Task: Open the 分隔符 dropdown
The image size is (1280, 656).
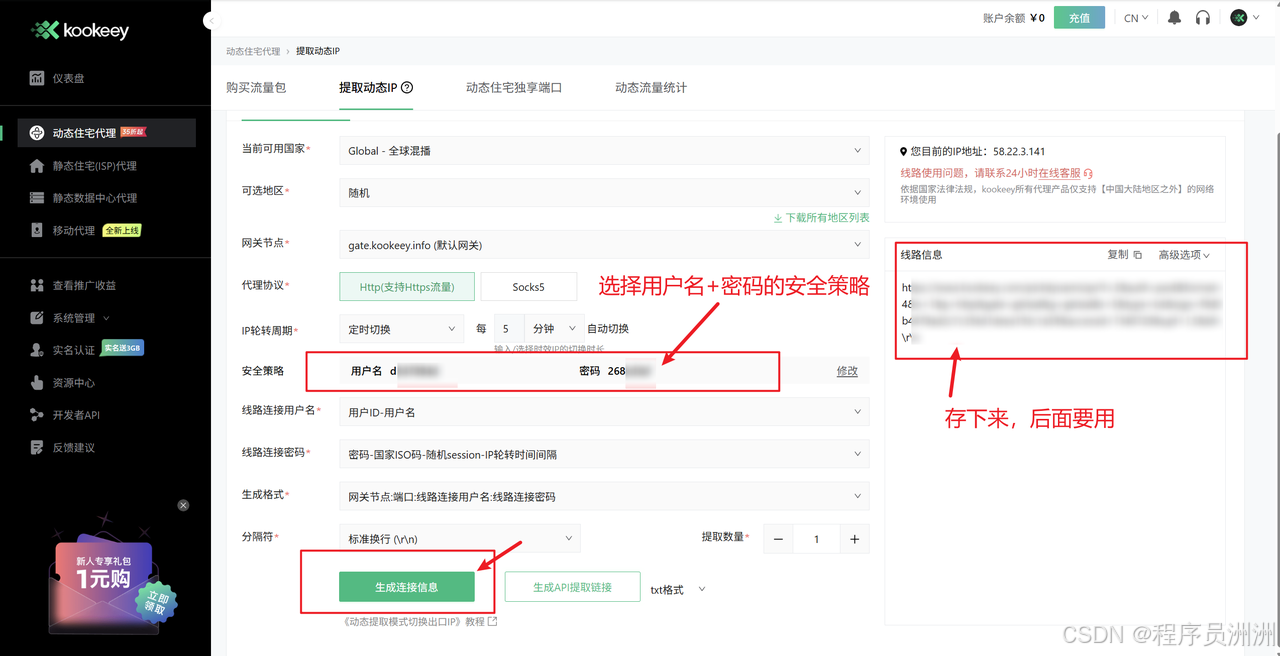Action: coord(459,539)
